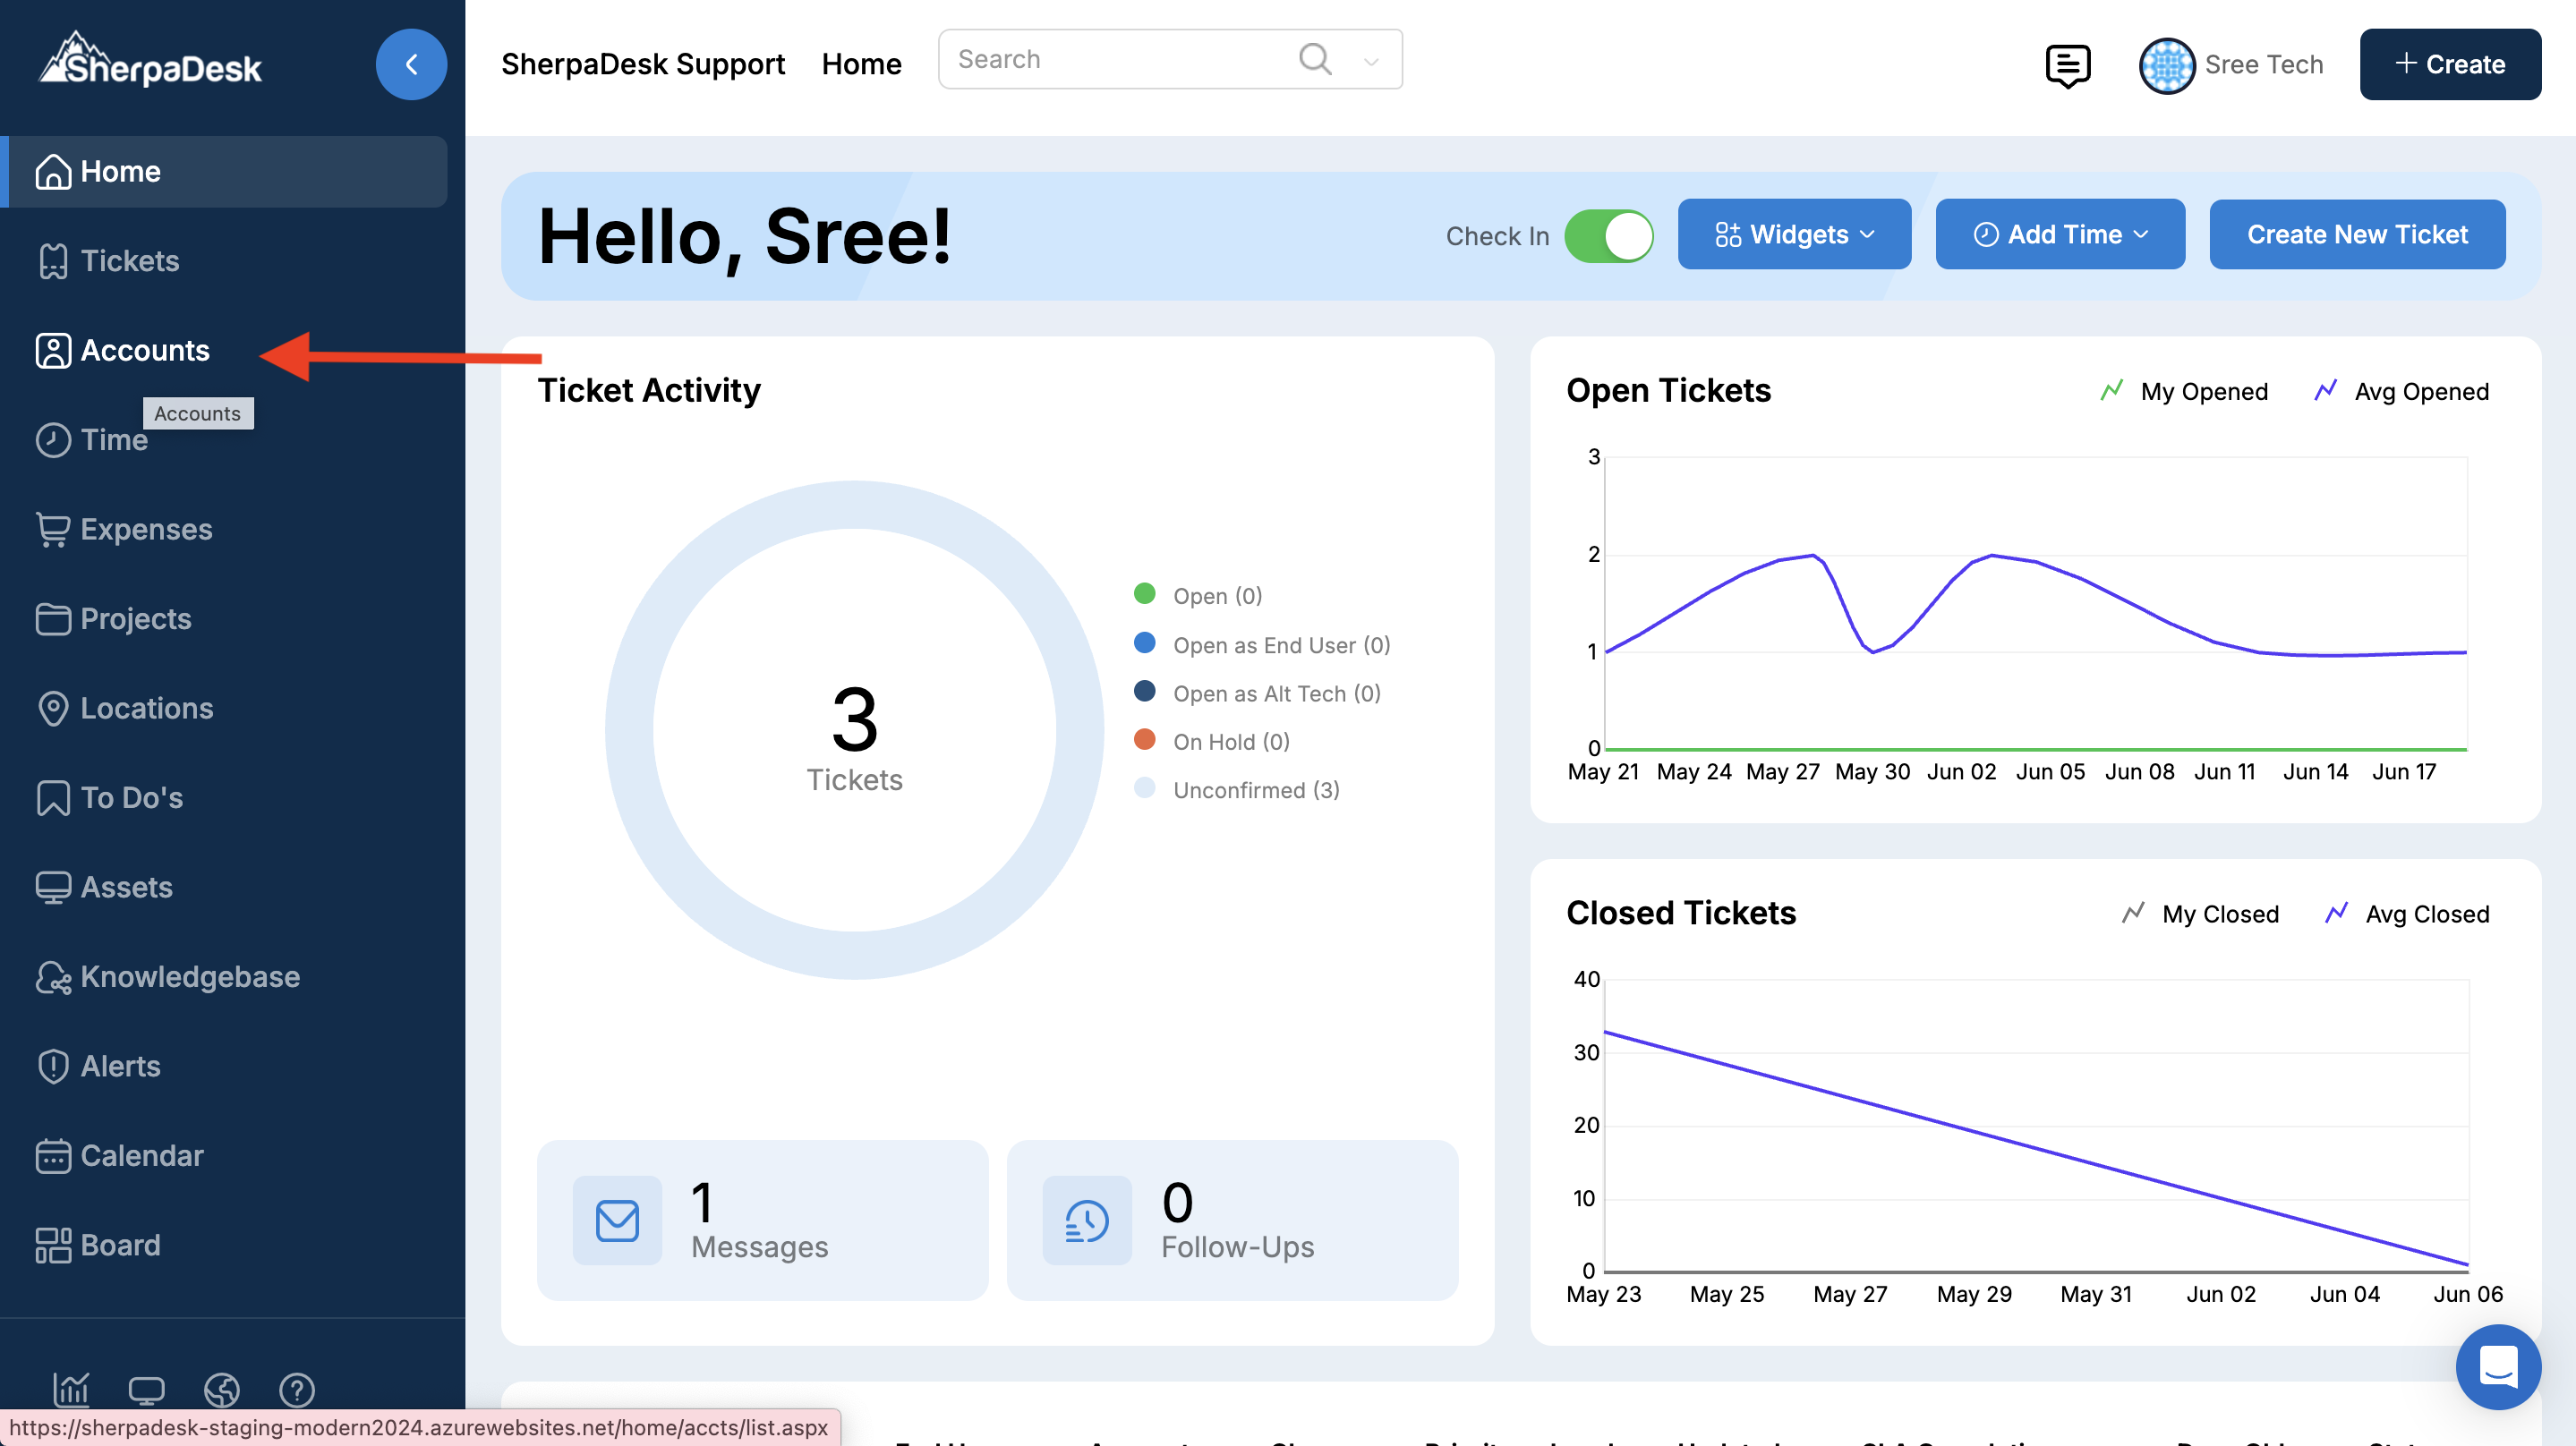Open Accounts in the sidebar
This screenshot has height=1446, width=2576.
[144, 350]
